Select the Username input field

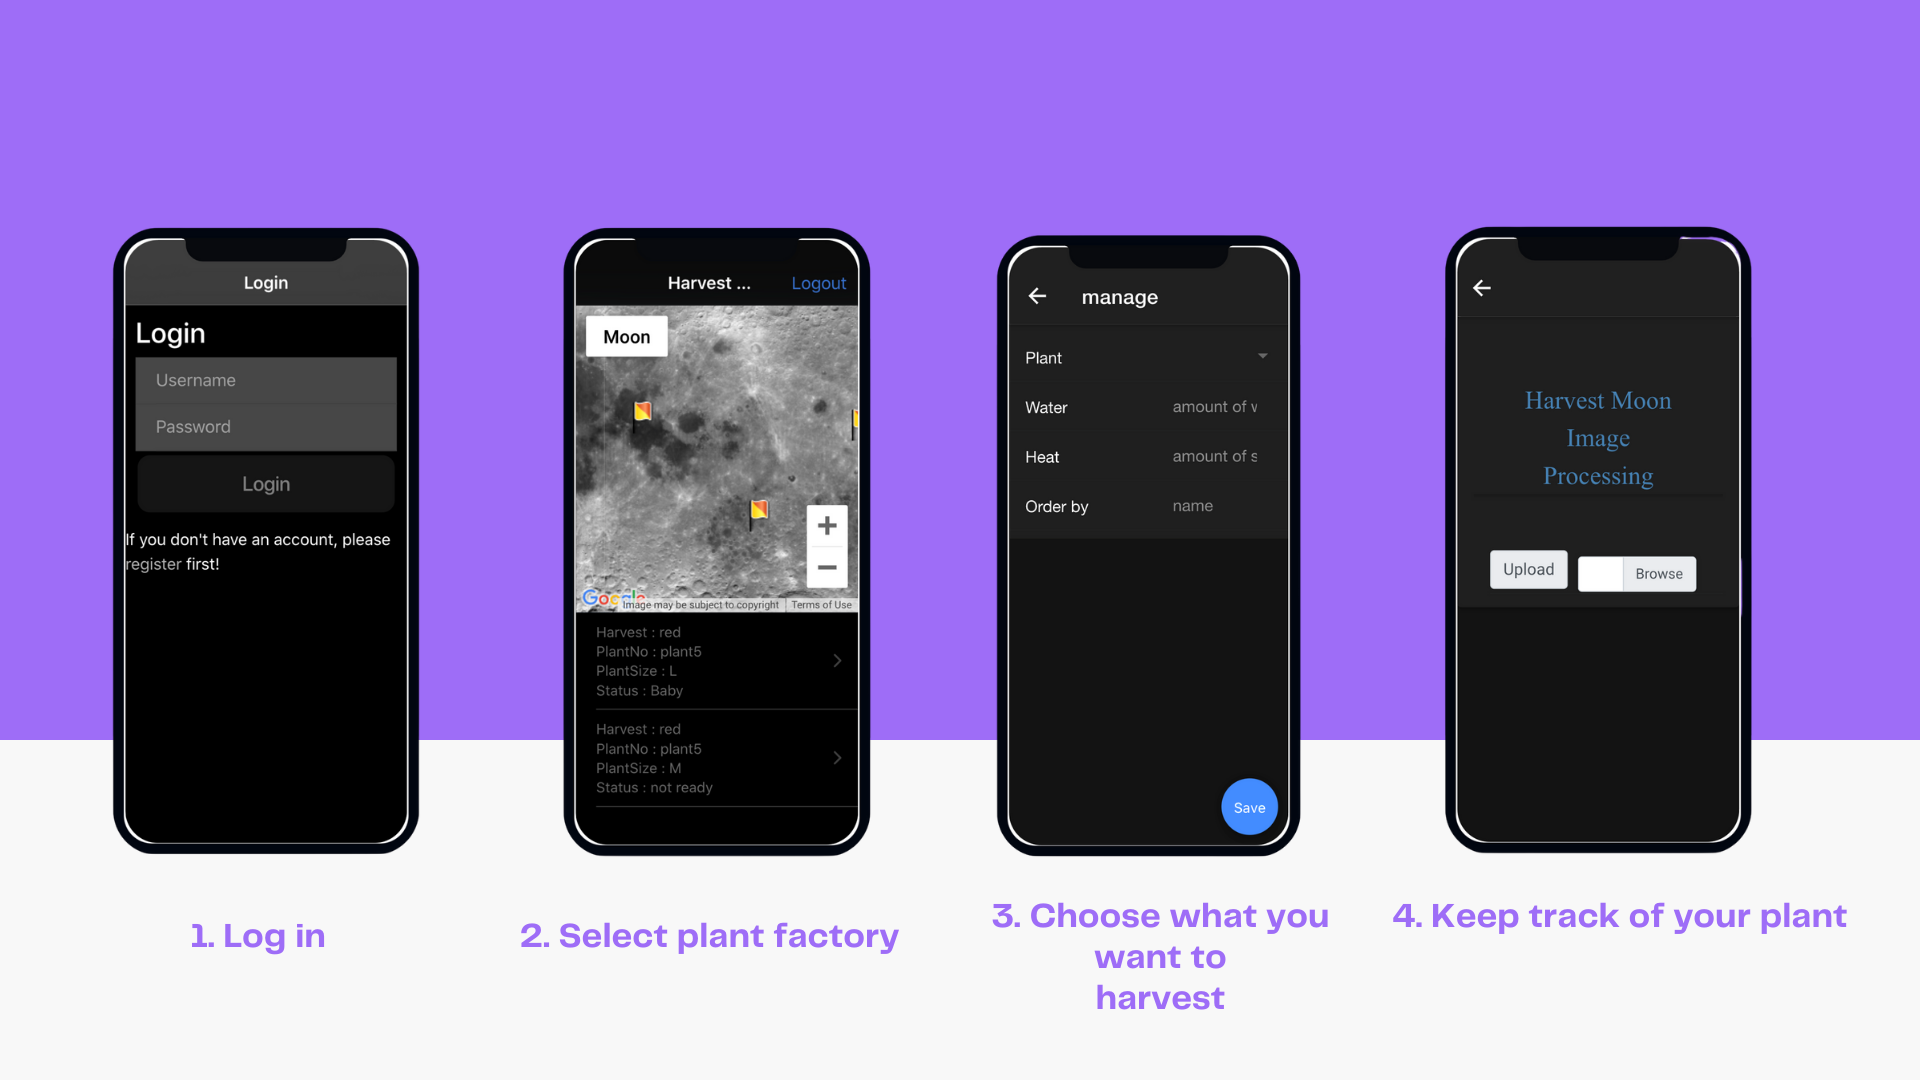point(265,380)
